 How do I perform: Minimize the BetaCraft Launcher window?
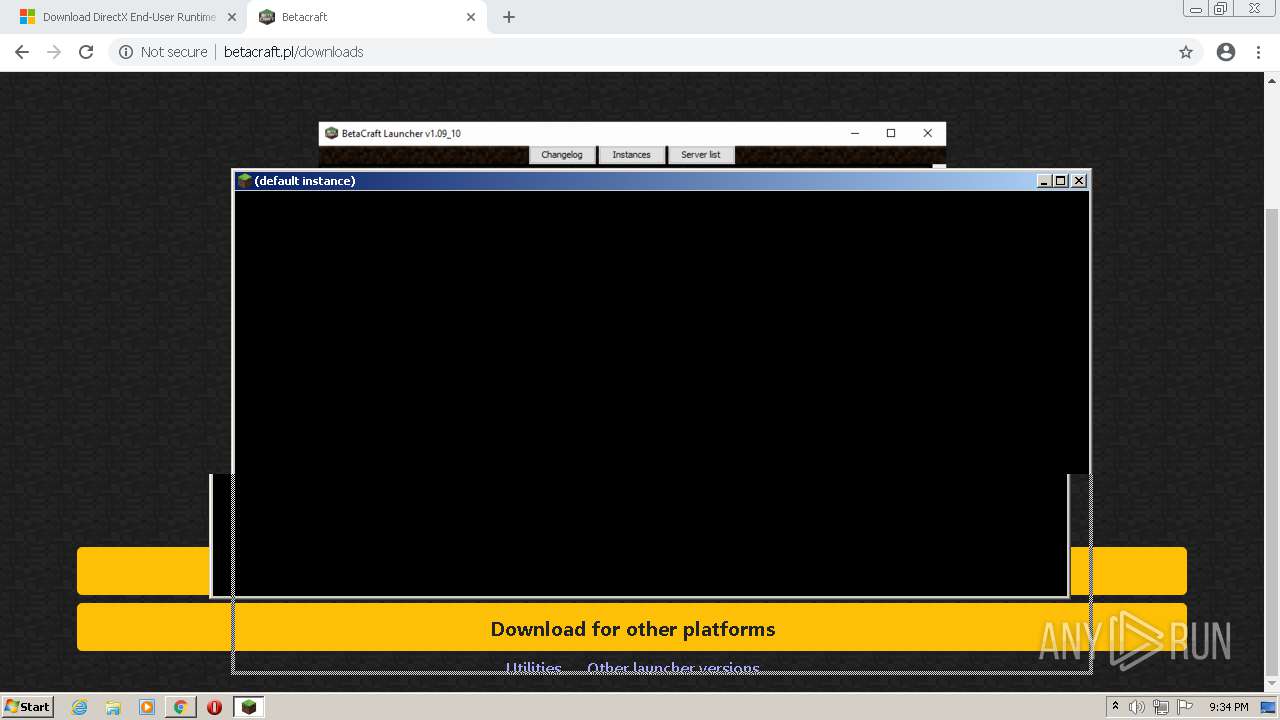click(x=855, y=133)
